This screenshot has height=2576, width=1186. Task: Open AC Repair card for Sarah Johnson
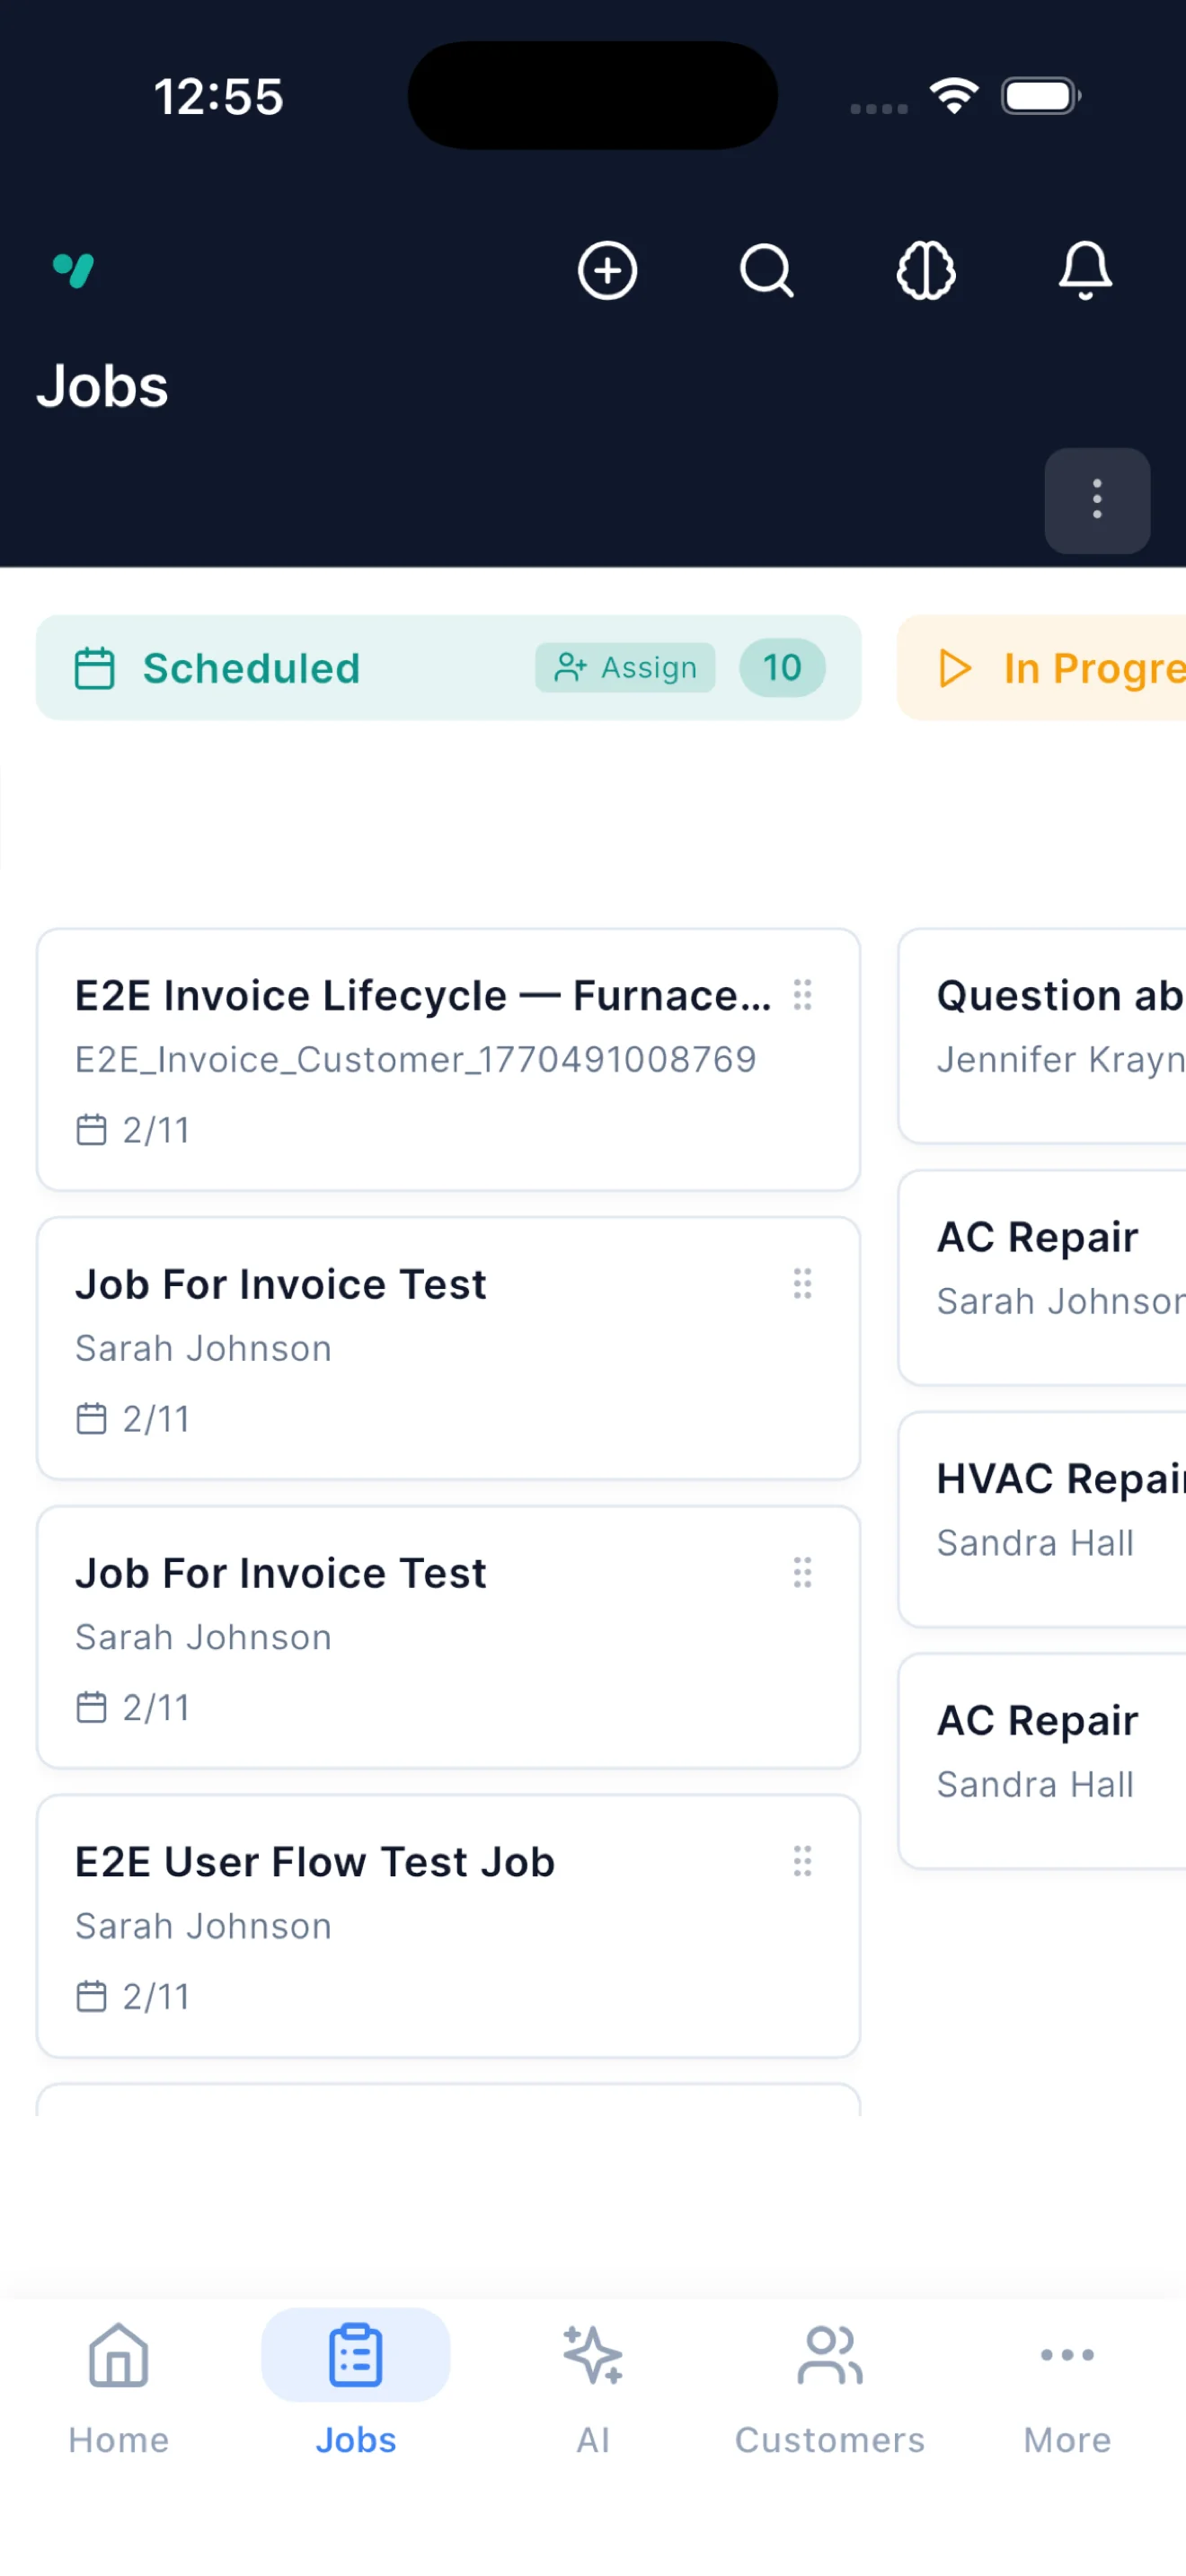1042,1277
